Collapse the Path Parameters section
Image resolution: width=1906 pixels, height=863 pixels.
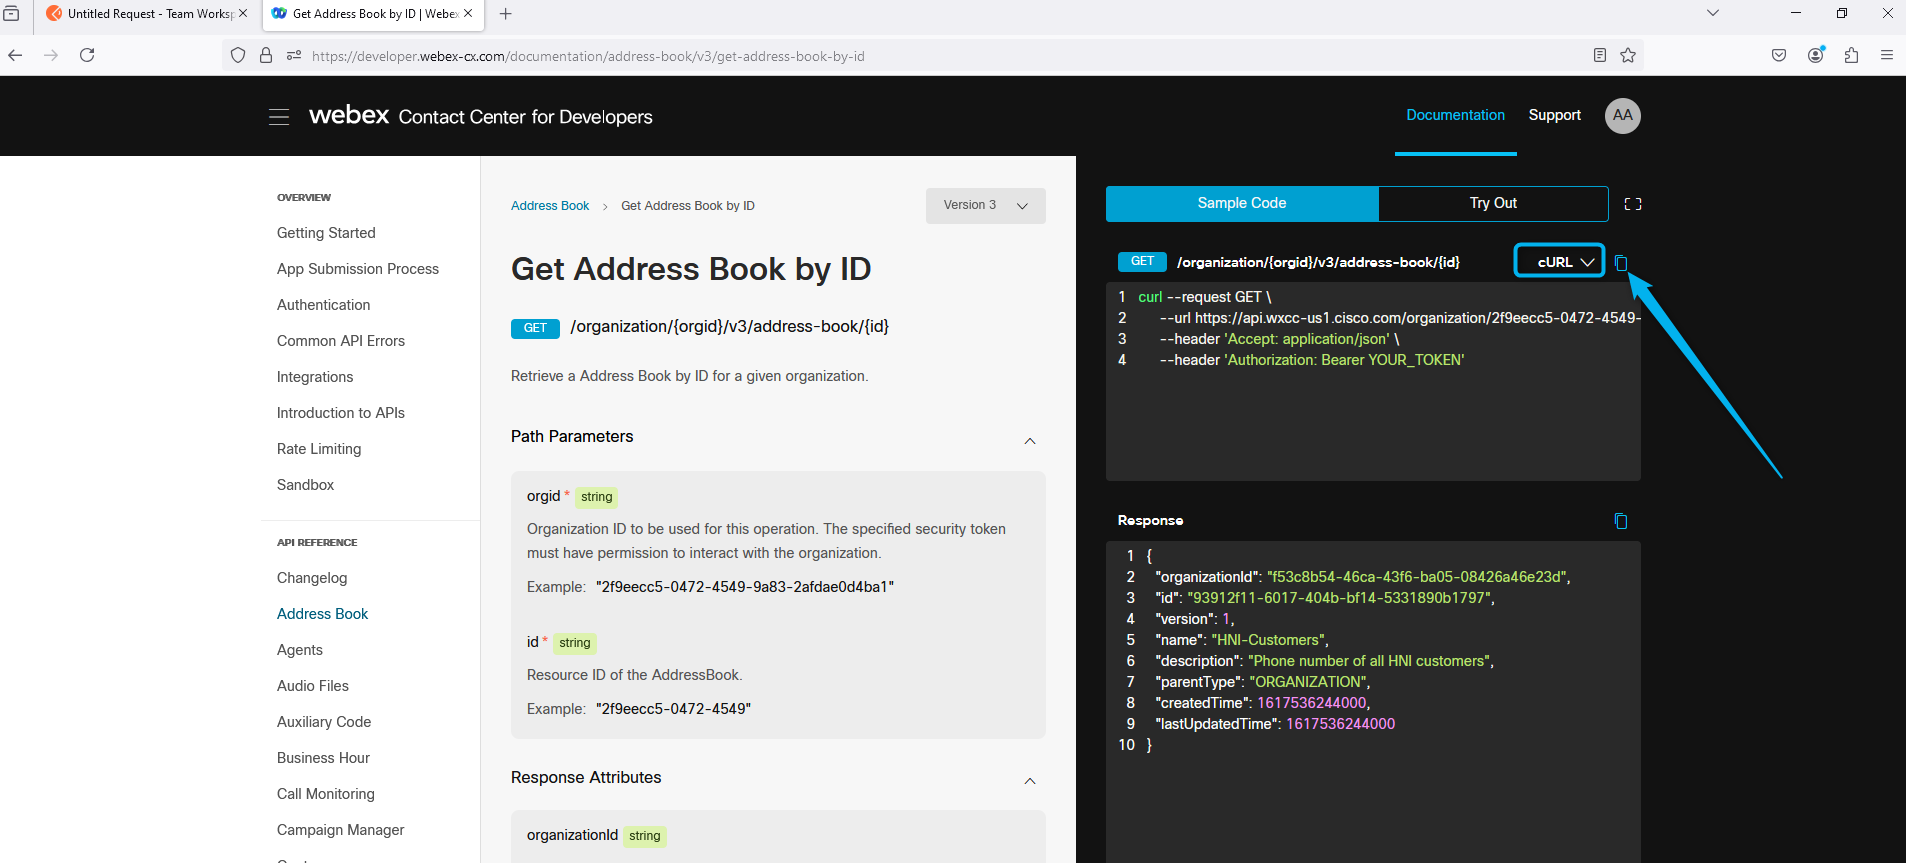[x=1030, y=441]
